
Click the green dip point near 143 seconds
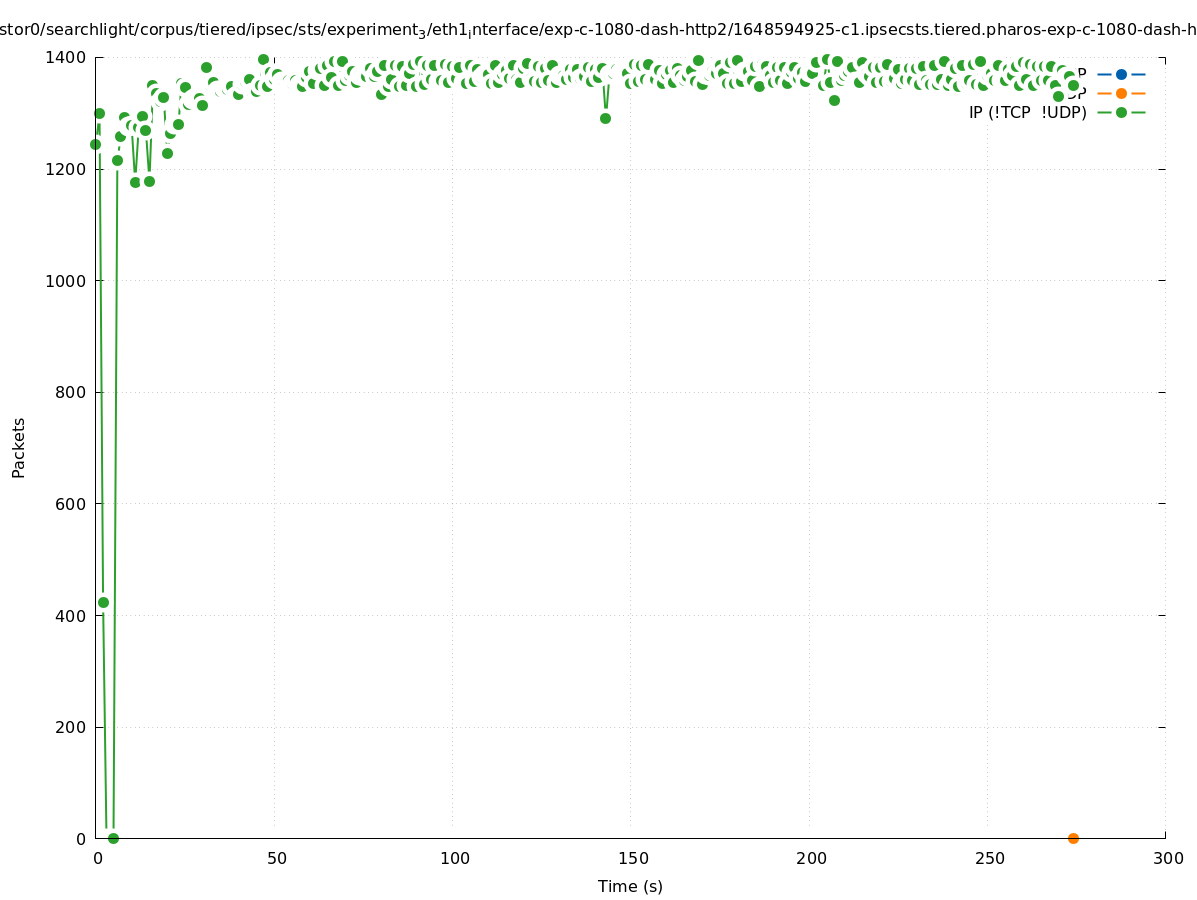(x=605, y=118)
